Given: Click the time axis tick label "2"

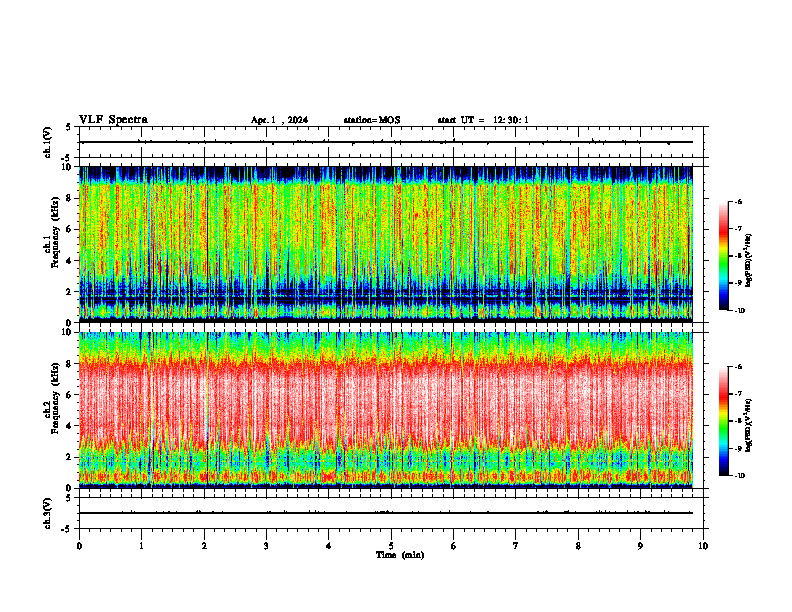Looking at the screenshot, I should [x=204, y=546].
